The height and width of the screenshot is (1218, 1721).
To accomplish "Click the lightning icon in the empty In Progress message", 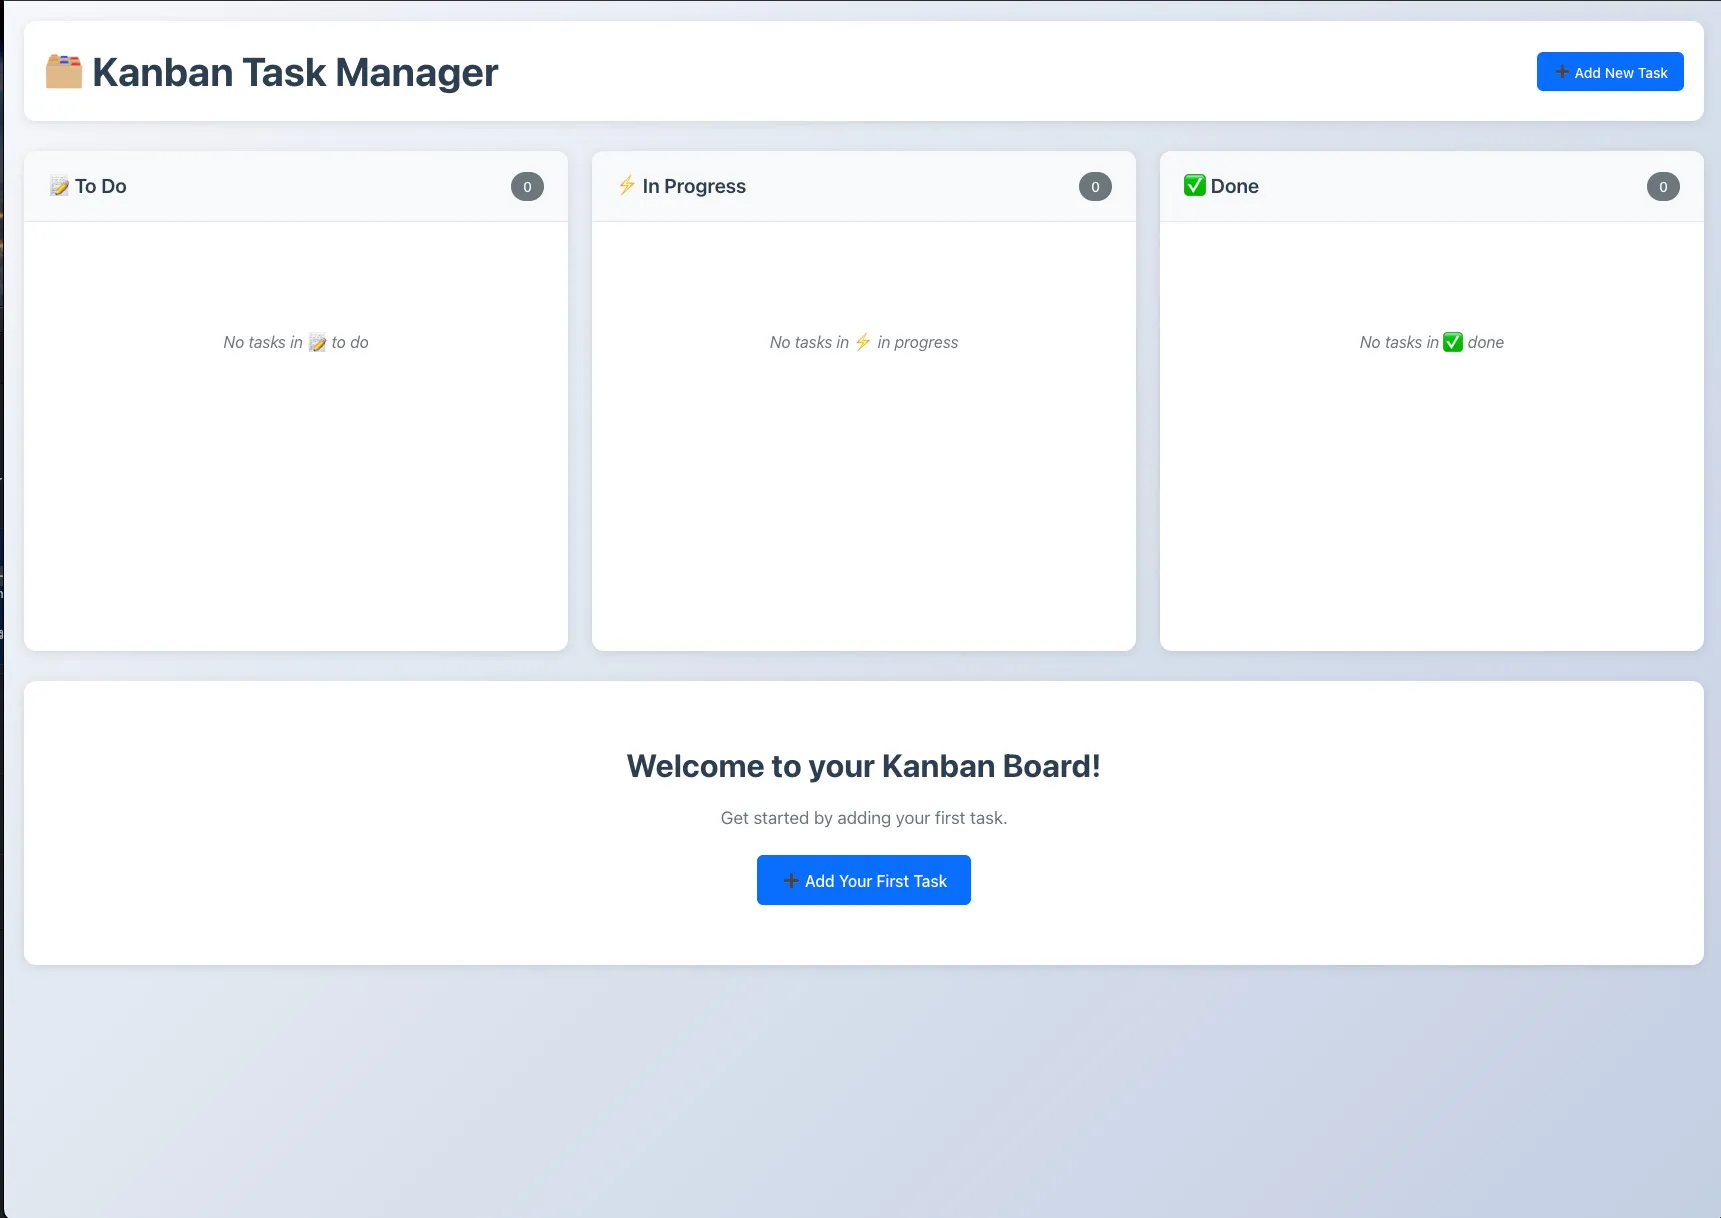I will pos(863,342).
